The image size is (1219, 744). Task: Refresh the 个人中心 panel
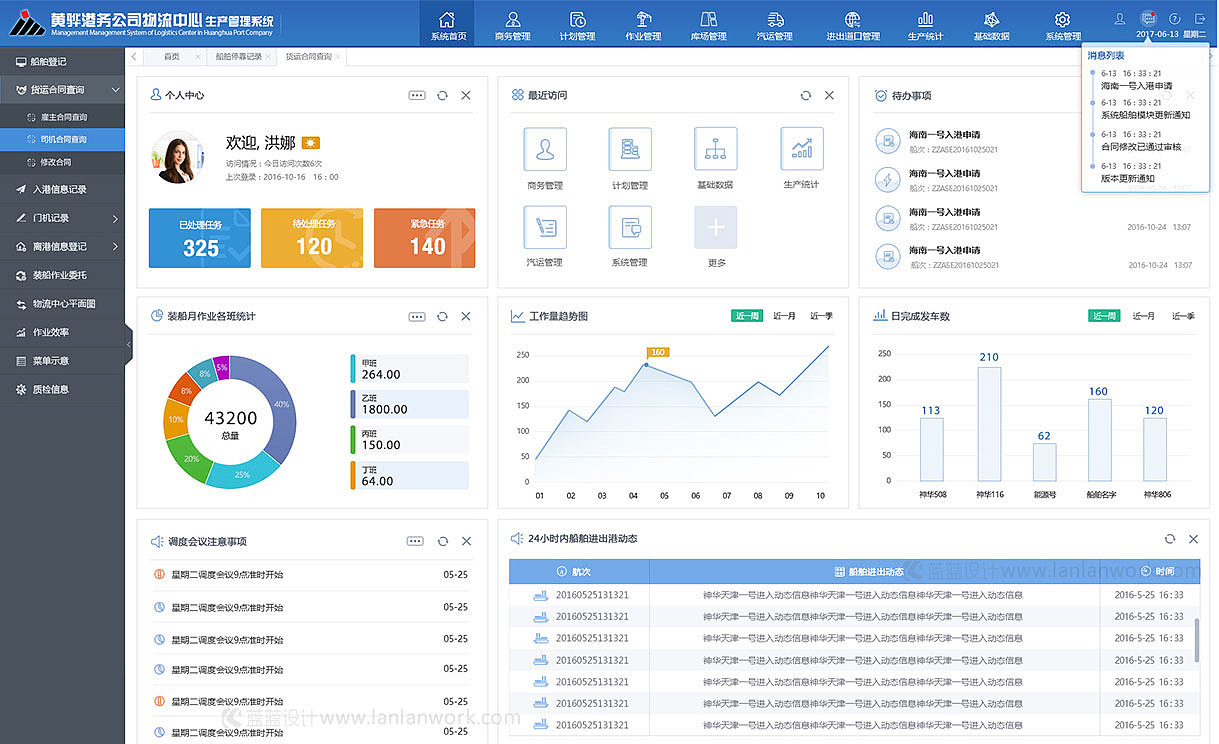[x=442, y=95]
